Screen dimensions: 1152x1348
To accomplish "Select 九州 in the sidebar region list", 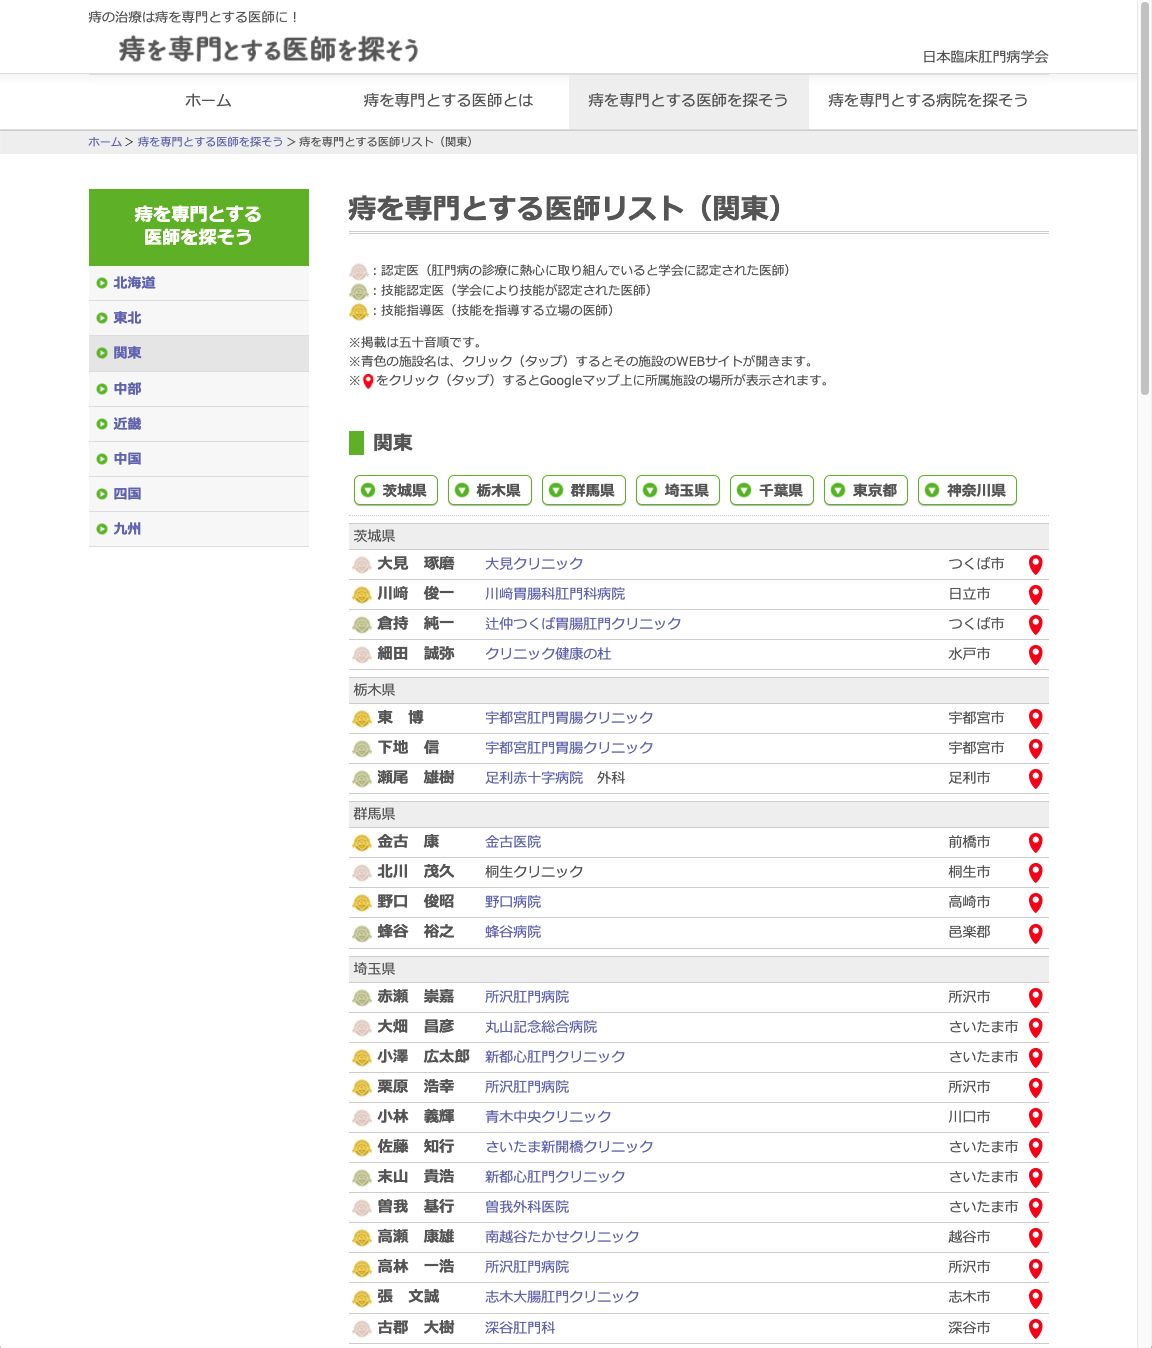I will 127,529.
